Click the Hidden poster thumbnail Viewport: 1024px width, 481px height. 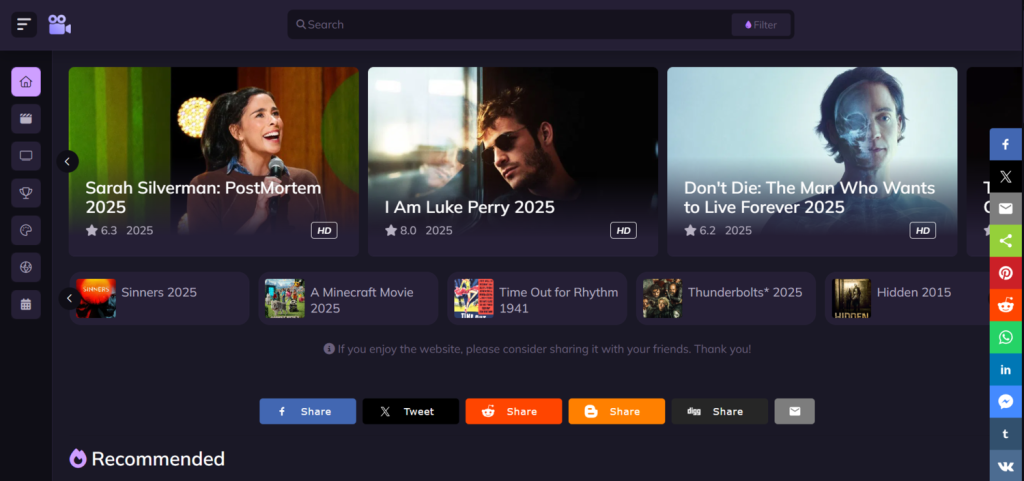pyautogui.click(x=851, y=298)
